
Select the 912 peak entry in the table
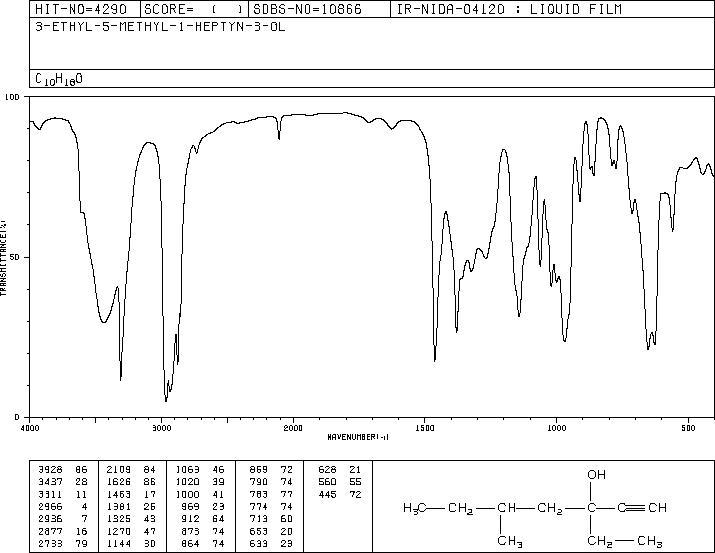click(202, 519)
